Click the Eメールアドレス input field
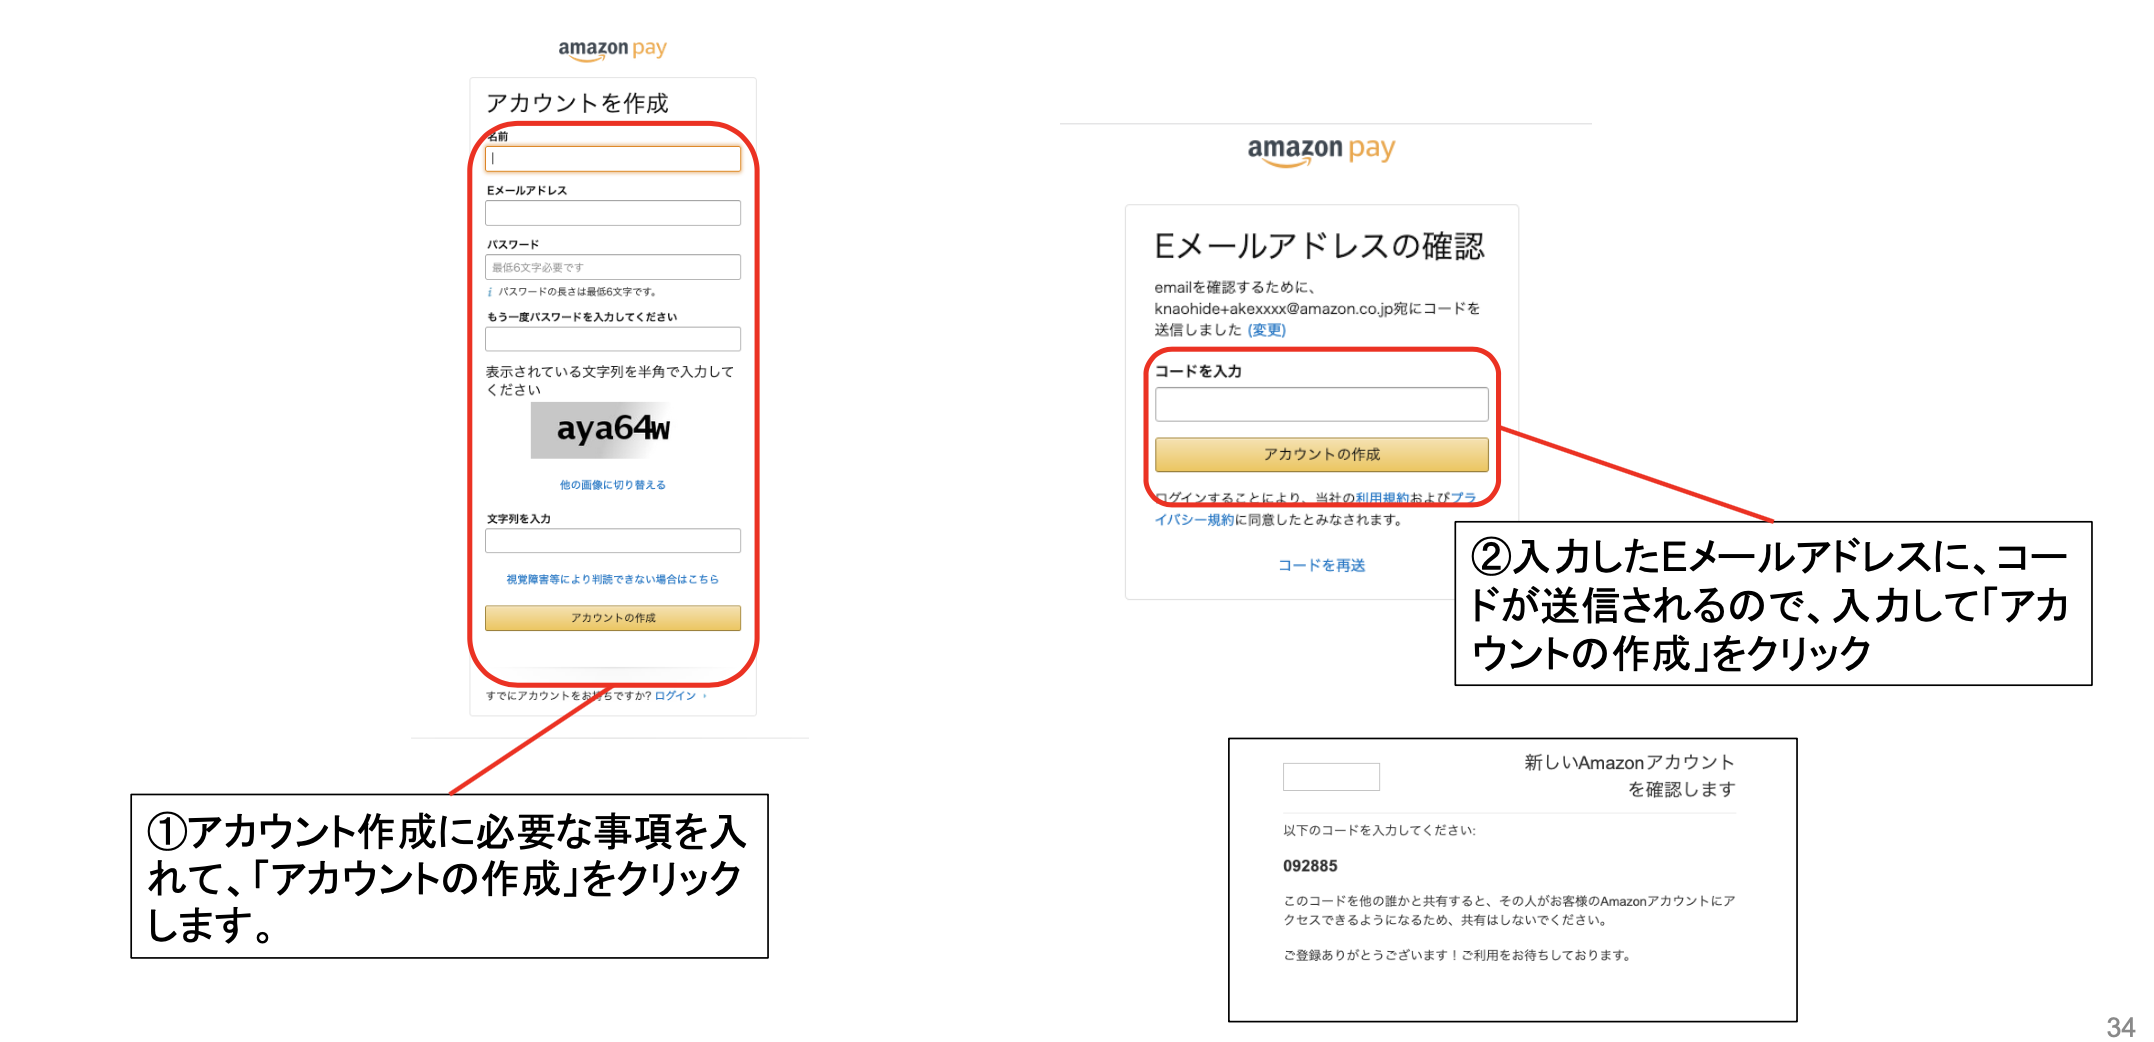This screenshot has width=2154, height=1042. click(612, 212)
